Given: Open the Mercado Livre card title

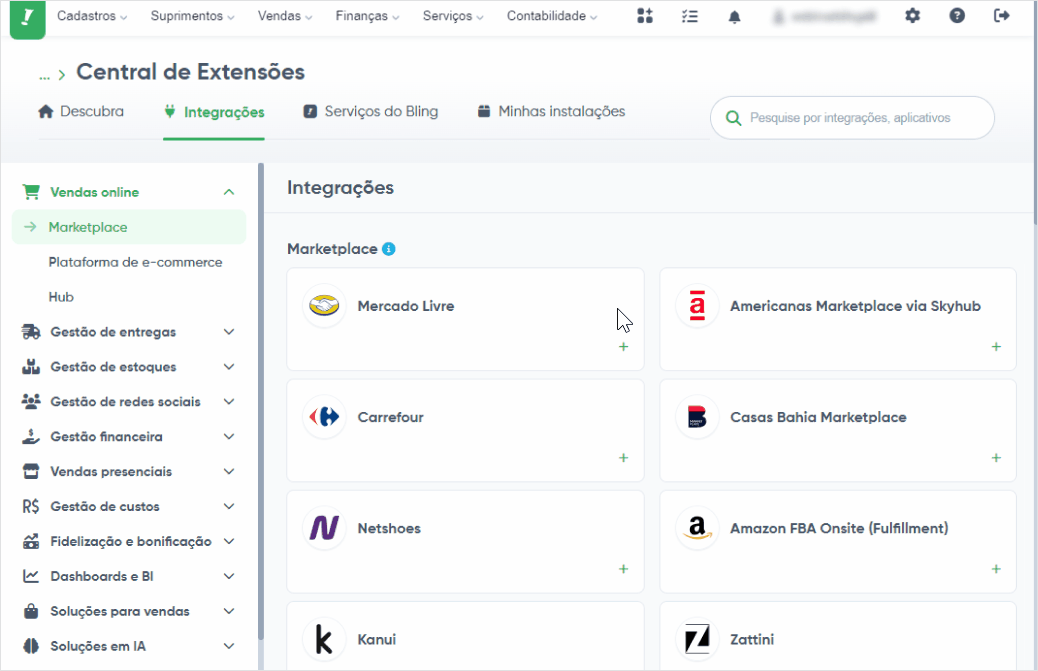Looking at the screenshot, I should (x=406, y=306).
